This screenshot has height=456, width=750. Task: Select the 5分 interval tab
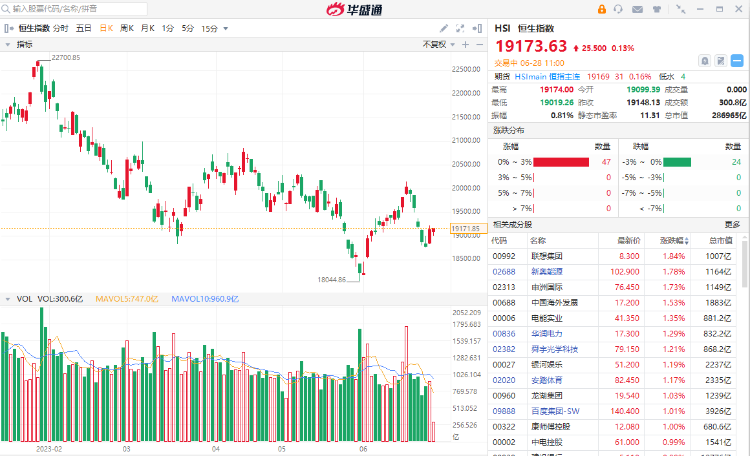[188, 29]
